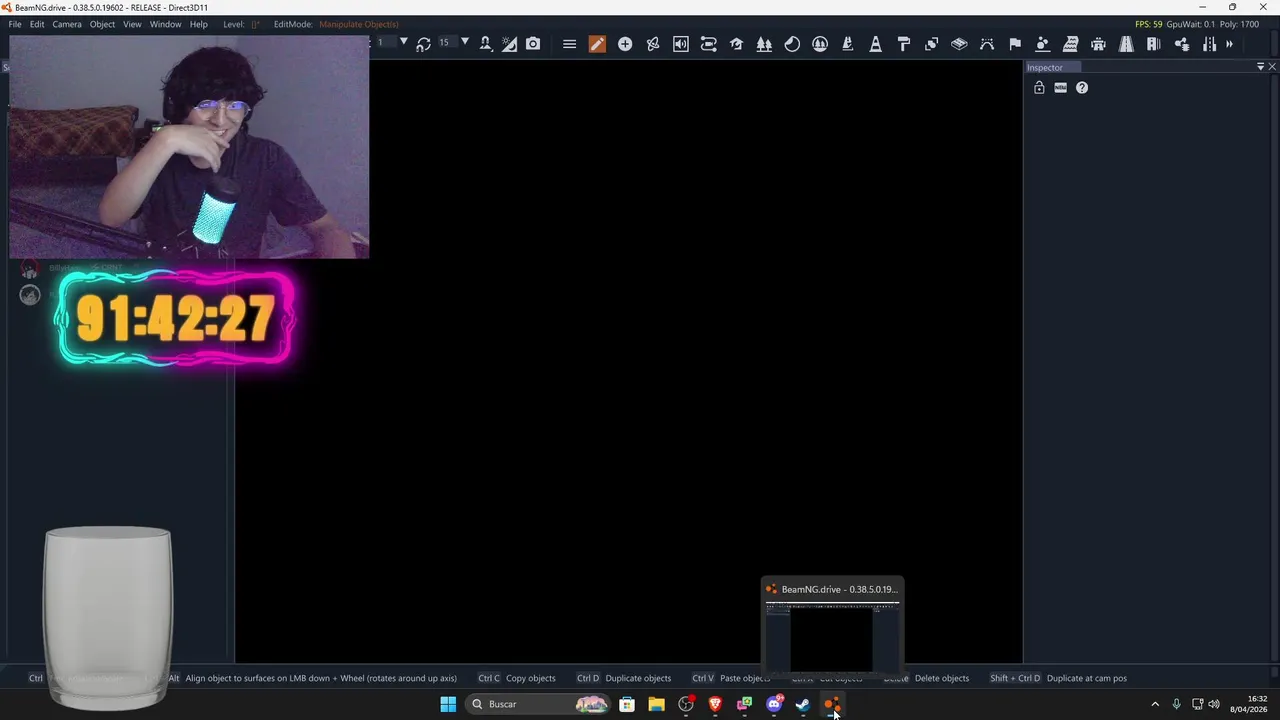Open the Object menu
The image size is (1280, 720).
click(102, 24)
